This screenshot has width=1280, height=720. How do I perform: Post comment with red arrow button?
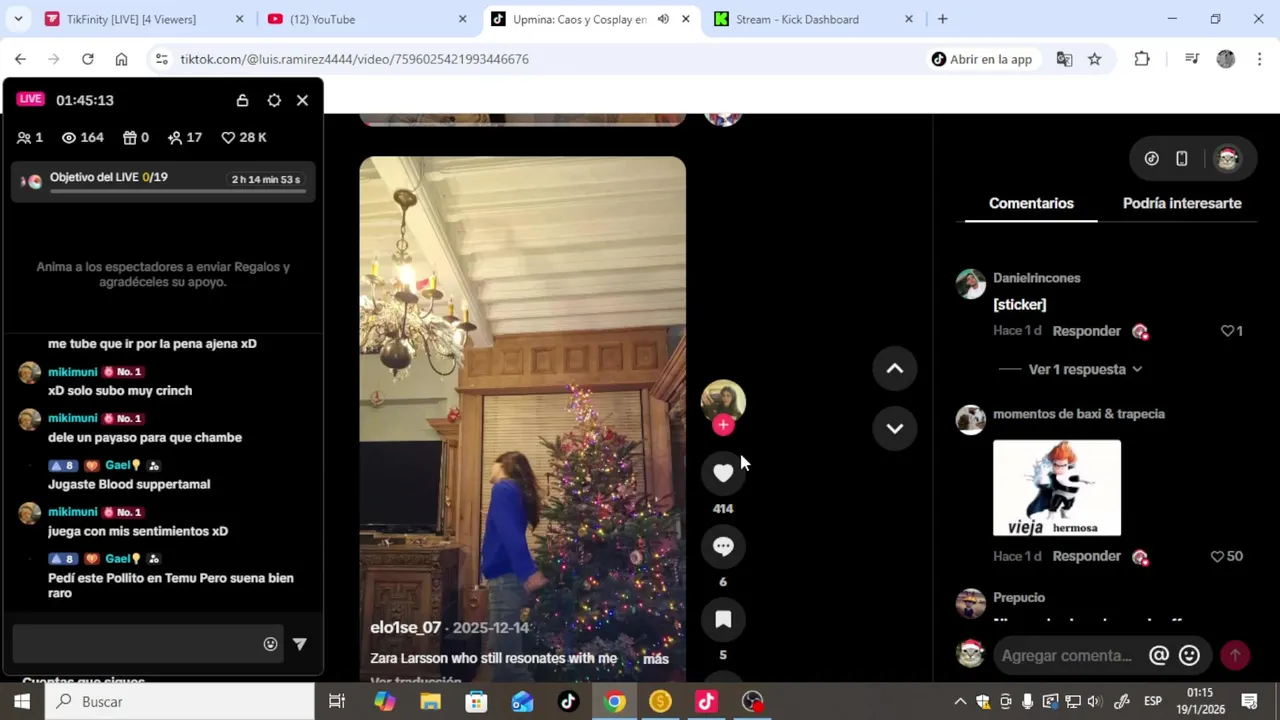pyautogui.click(x=1235, y=655)
